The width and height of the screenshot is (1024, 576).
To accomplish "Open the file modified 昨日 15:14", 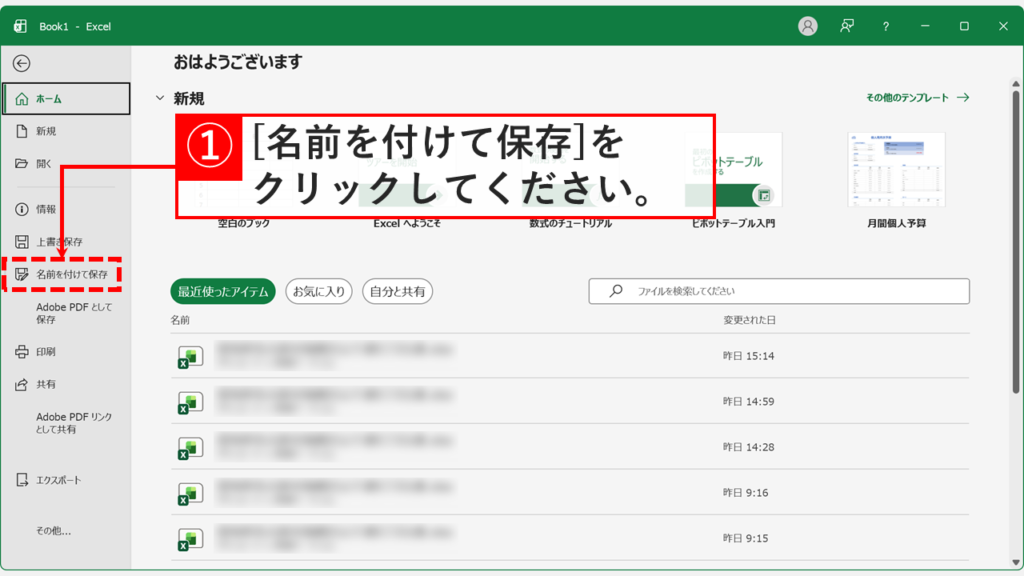I will 570,356.
